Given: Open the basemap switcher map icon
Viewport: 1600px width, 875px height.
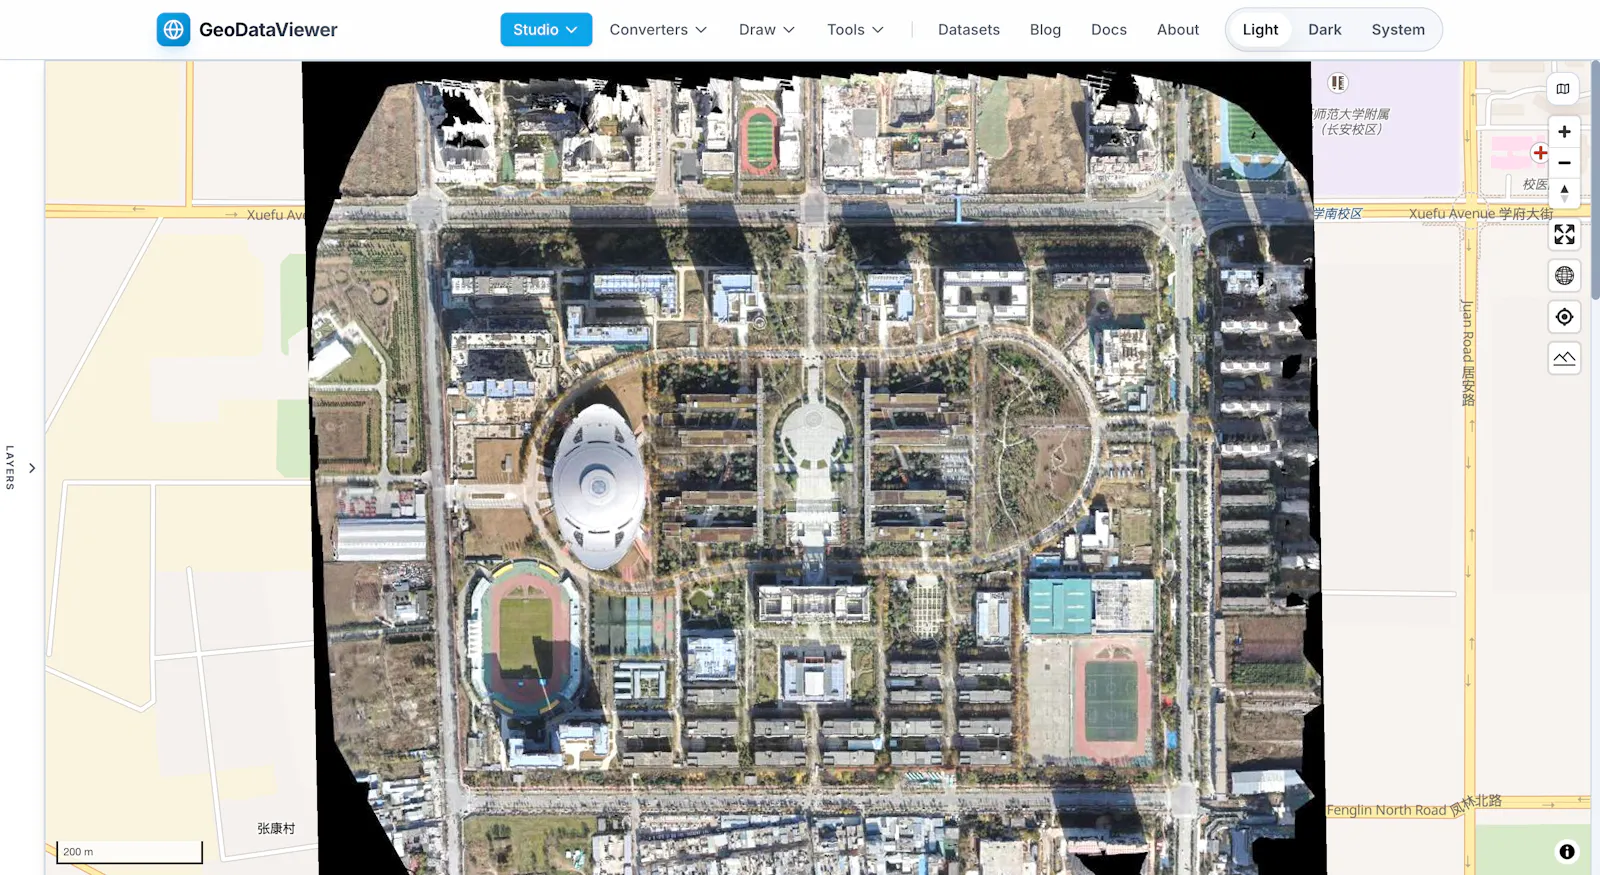Looking at the screenshot, I should click(1563, 89).
